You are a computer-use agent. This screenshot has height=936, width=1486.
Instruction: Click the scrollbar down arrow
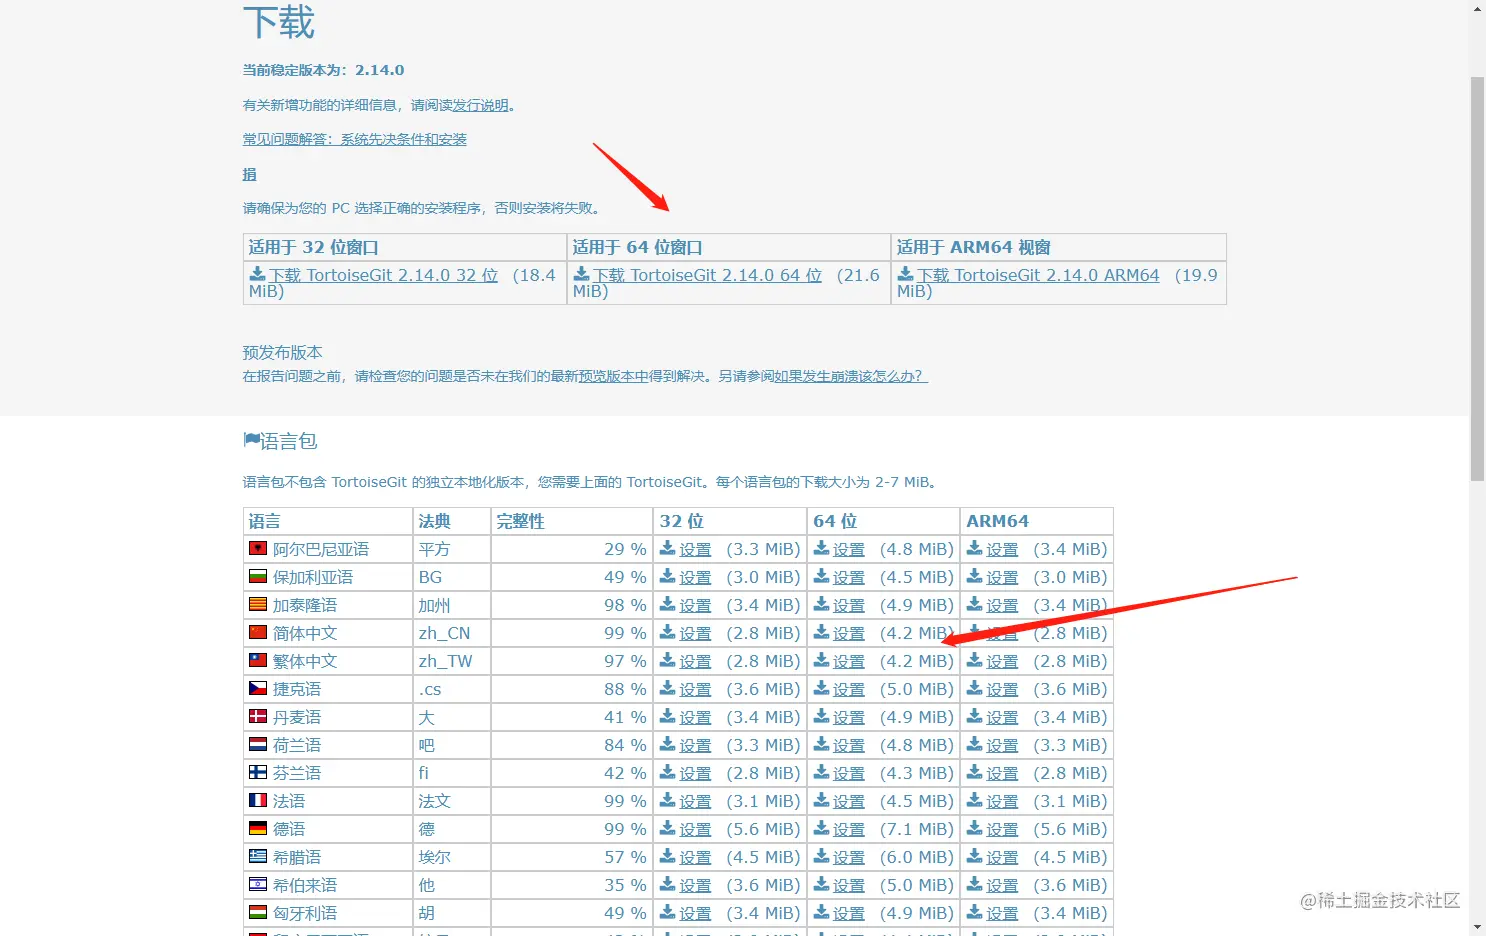coord(1477,927)
